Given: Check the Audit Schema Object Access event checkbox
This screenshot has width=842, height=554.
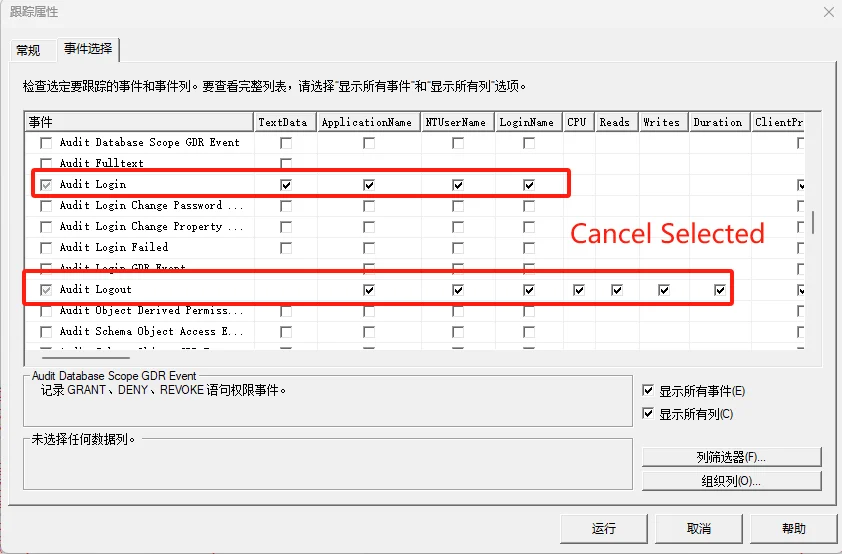Looking at the screenshot, I should (x=46, y=332).
